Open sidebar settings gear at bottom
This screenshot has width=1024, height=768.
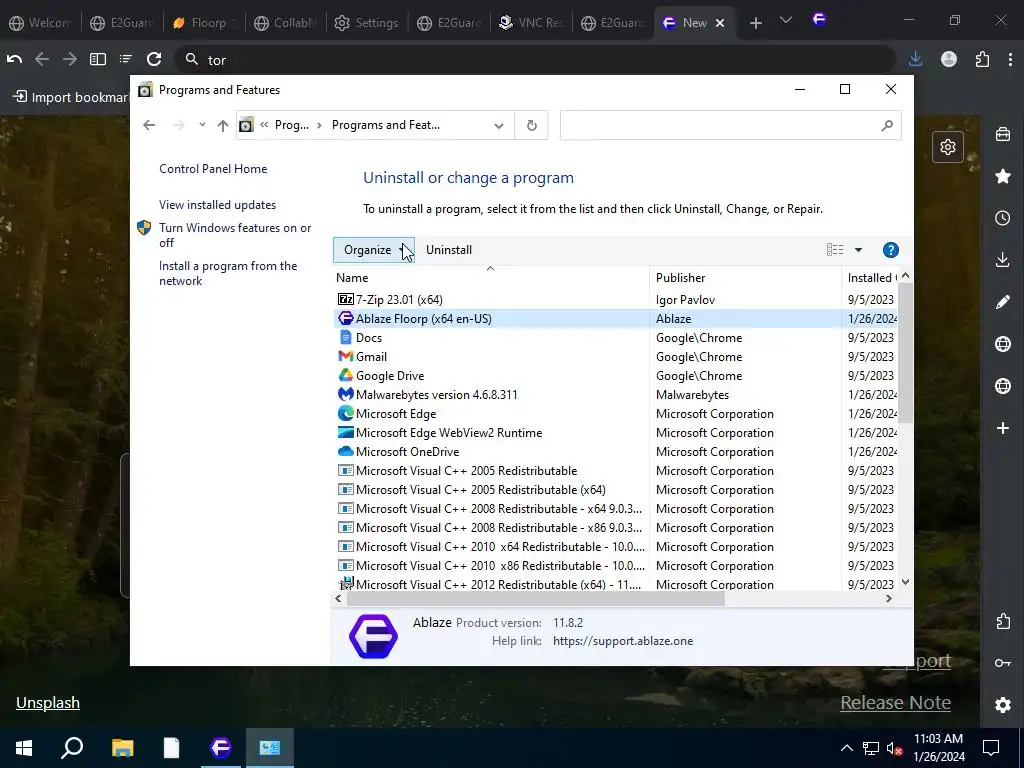(1003, 705)
